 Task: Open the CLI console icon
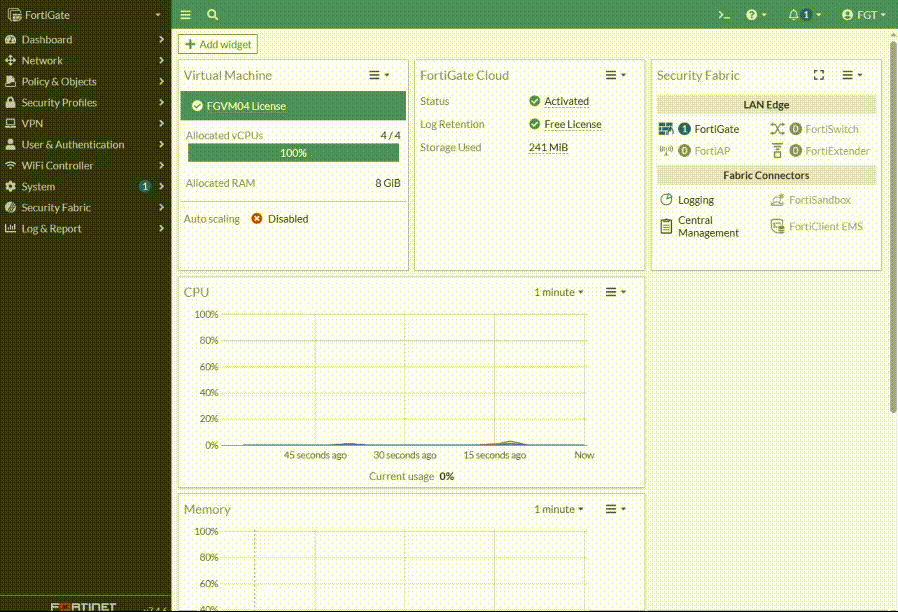[x=725, y=15]
